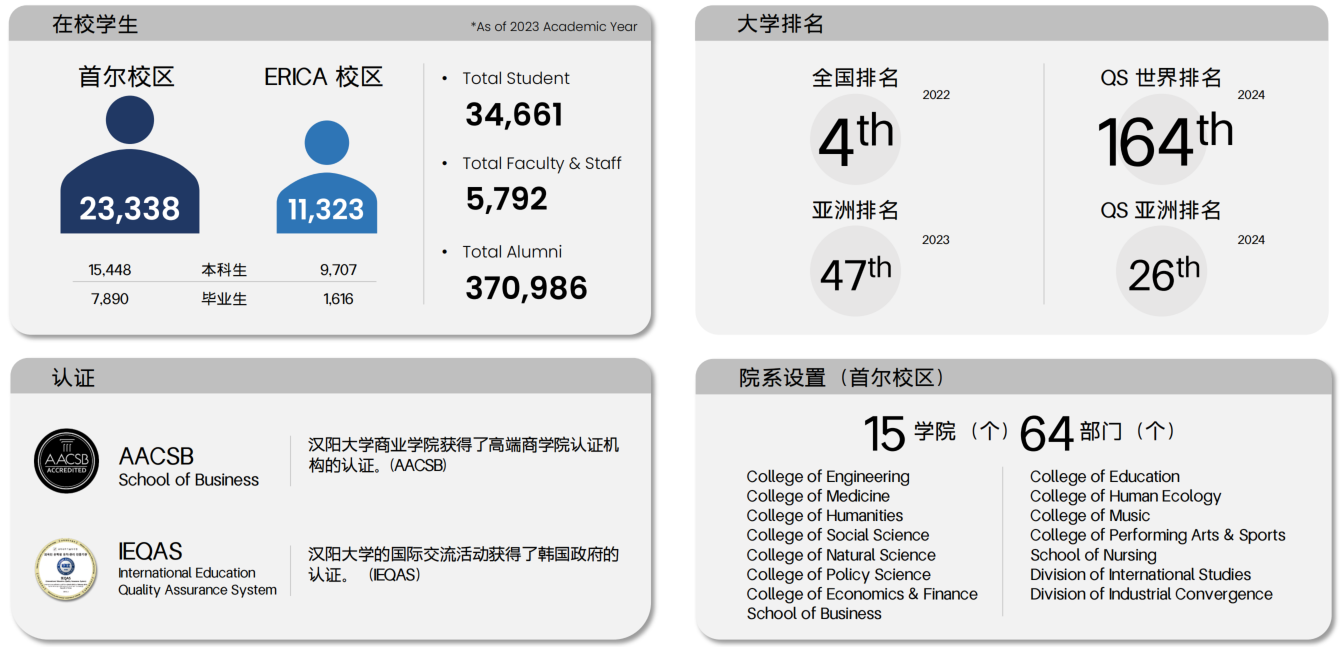Select the faculty and staff figure 5,792
Screen dimensions: 1343x647
[507, 199]
